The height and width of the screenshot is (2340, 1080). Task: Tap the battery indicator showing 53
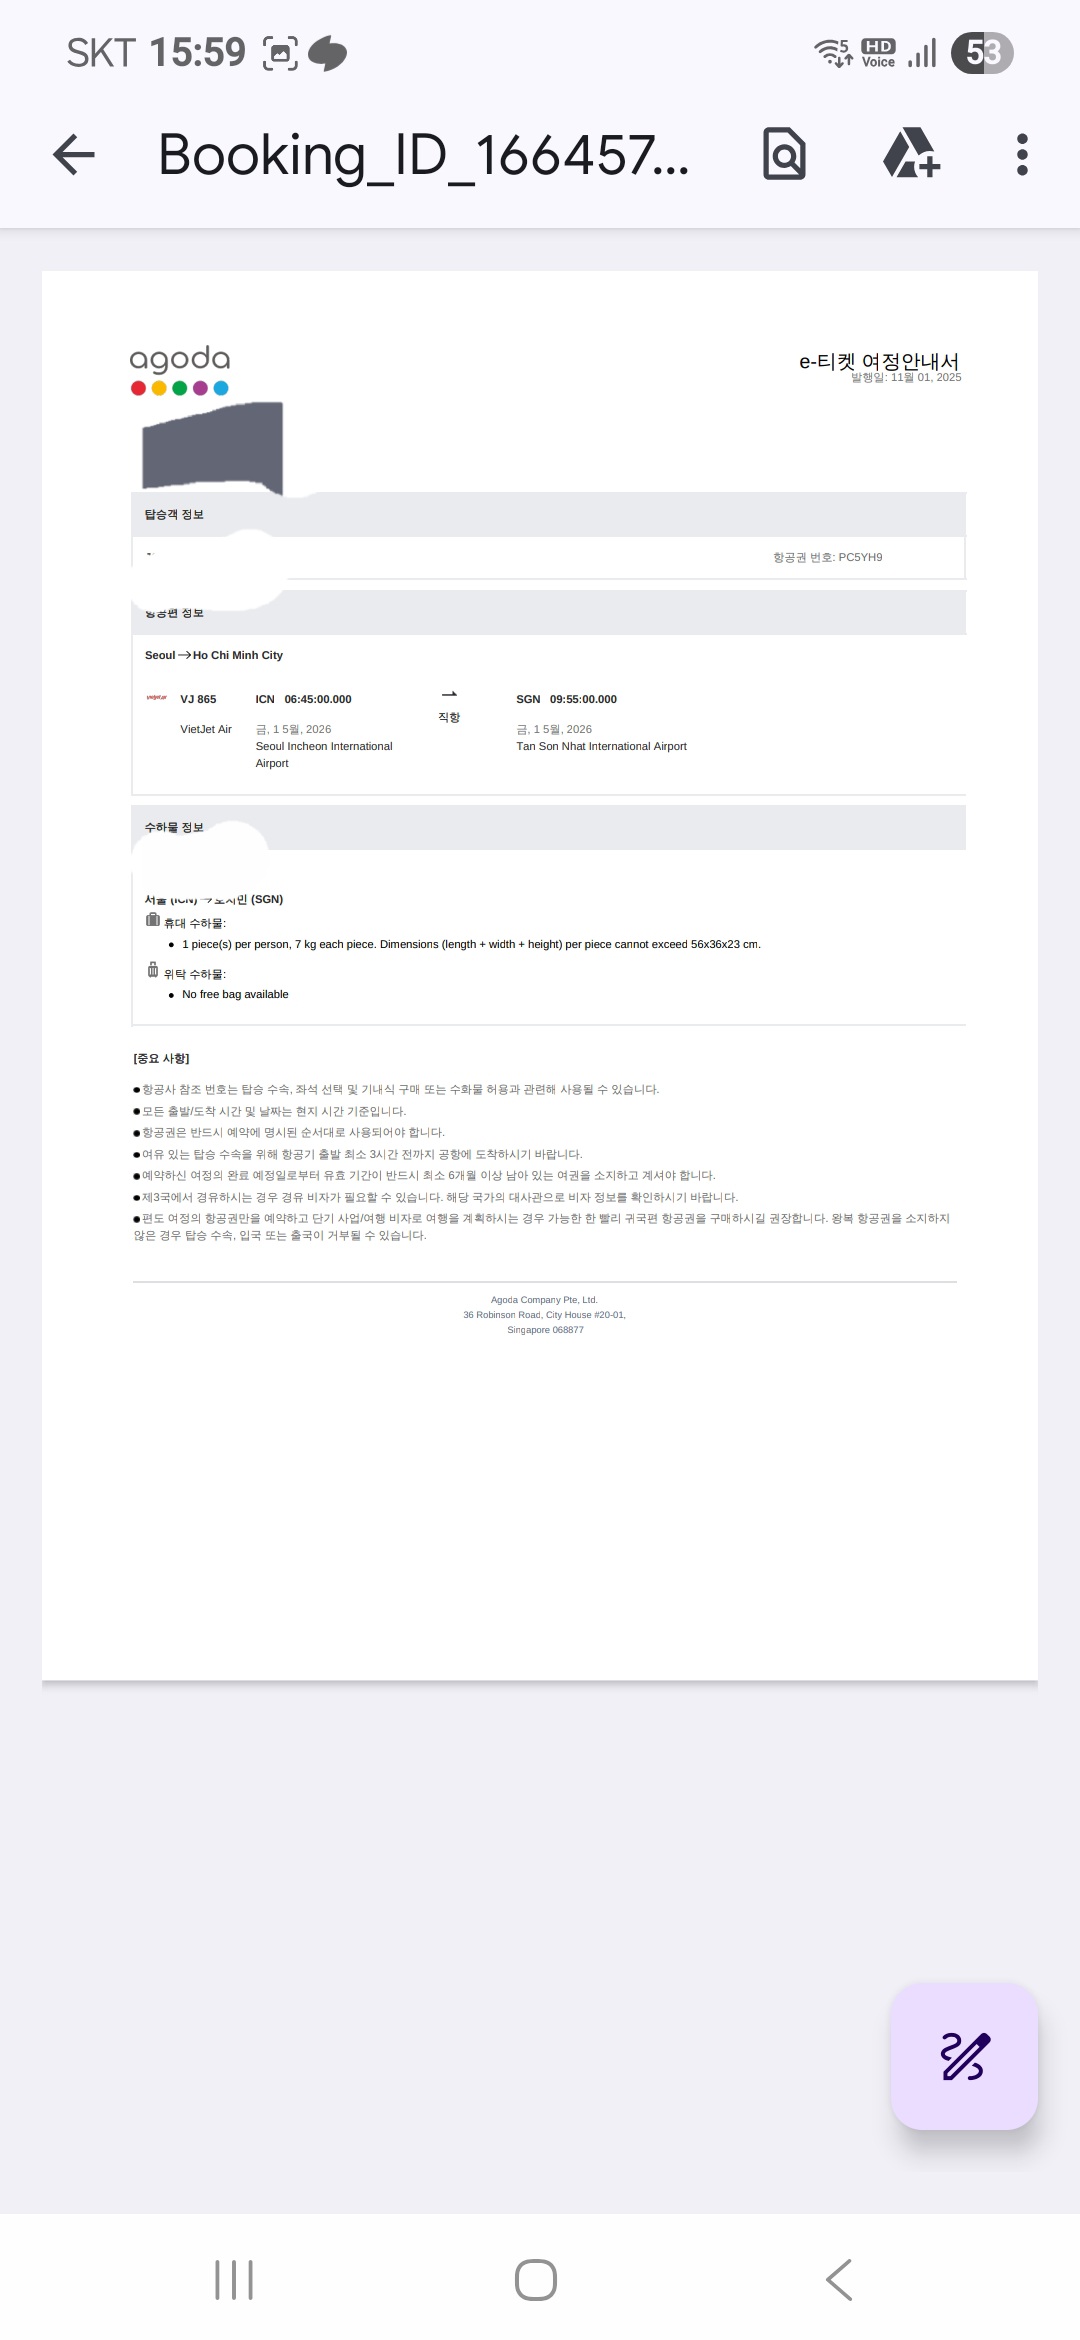click(x=982, y=53)
